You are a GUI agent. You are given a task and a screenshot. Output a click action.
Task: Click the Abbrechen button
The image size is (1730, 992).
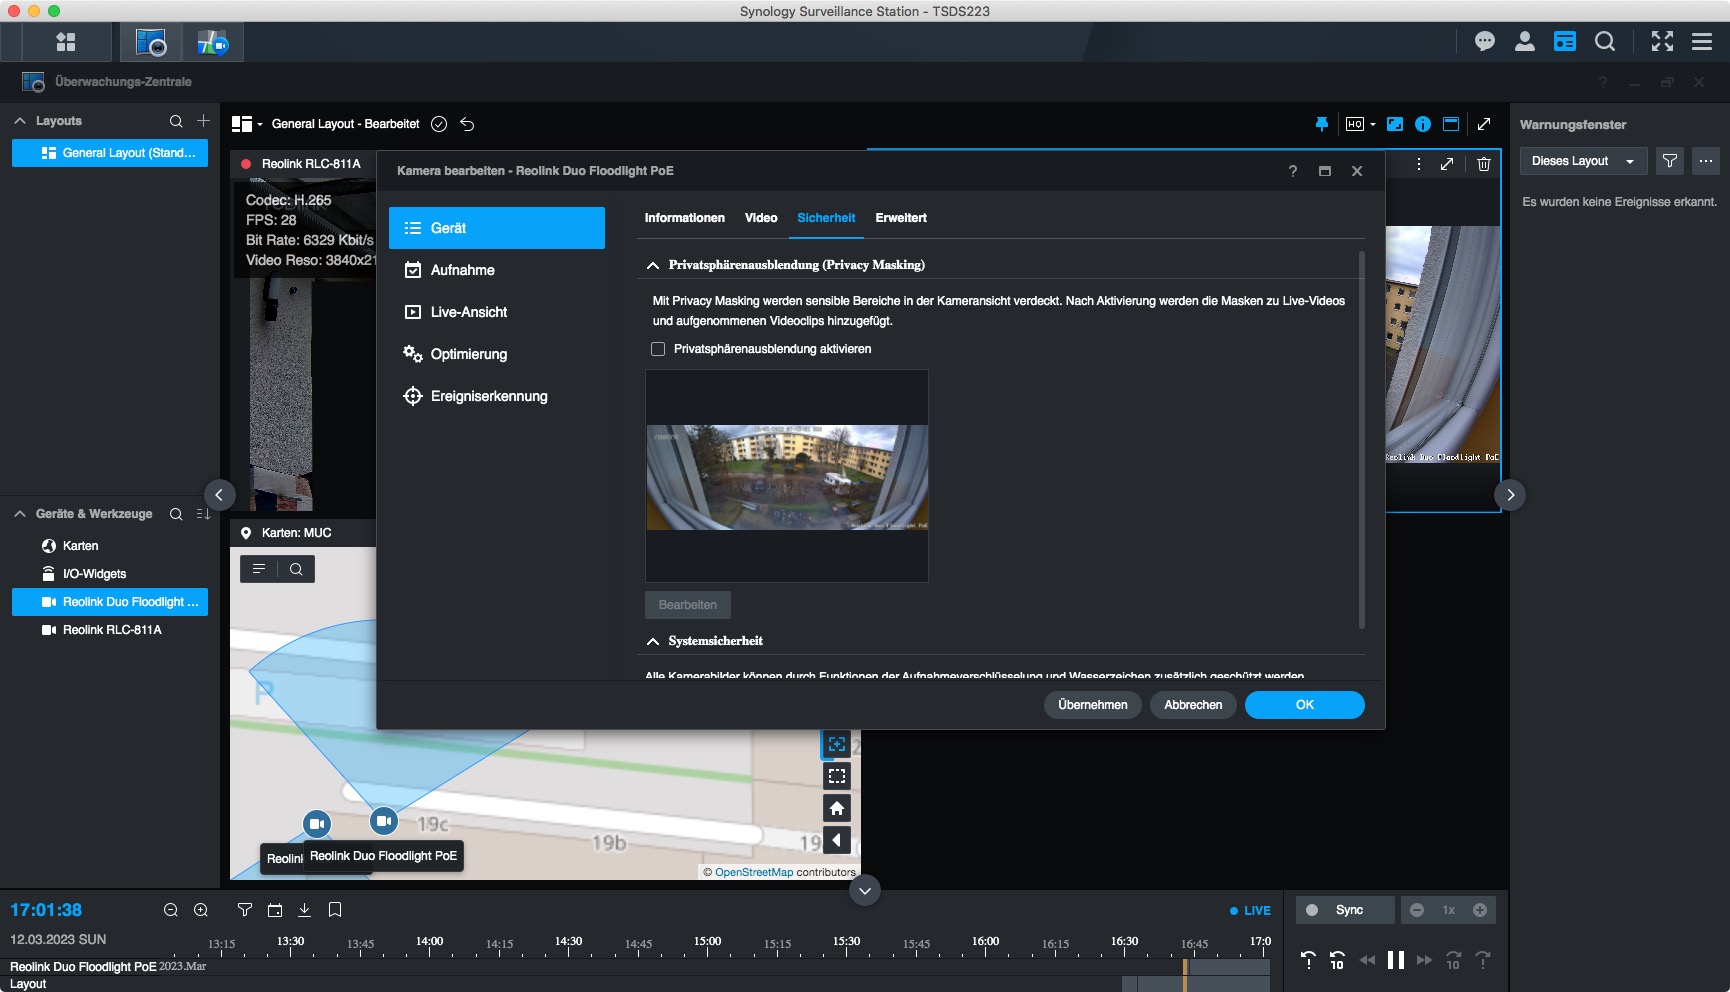pyautogui.click(x=1193, y=705)
